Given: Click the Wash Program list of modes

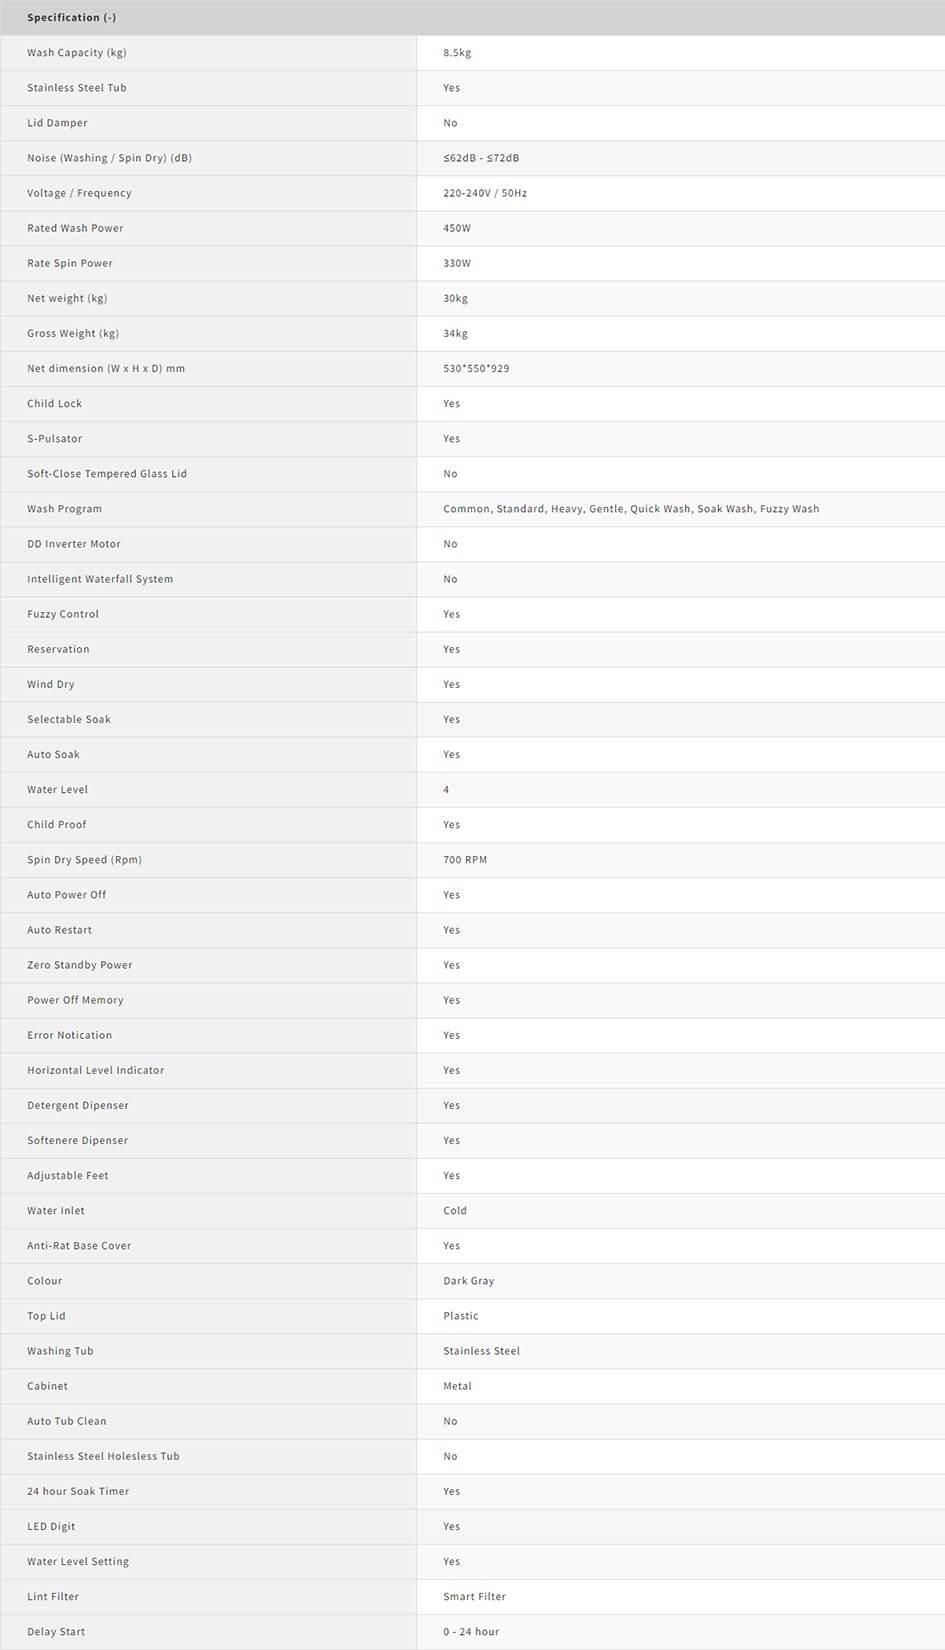Looking at the screenshot, I should pos(631,509).
